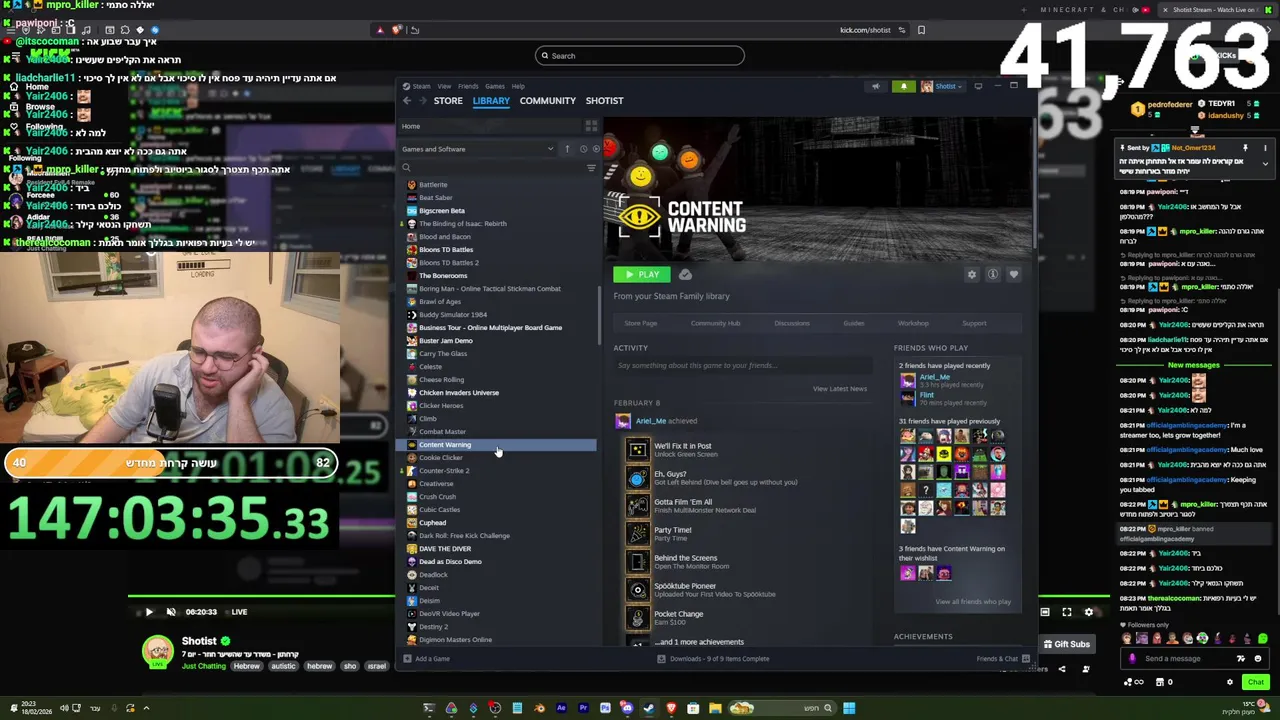Open the LIBRARY tab in Steam

491,101
